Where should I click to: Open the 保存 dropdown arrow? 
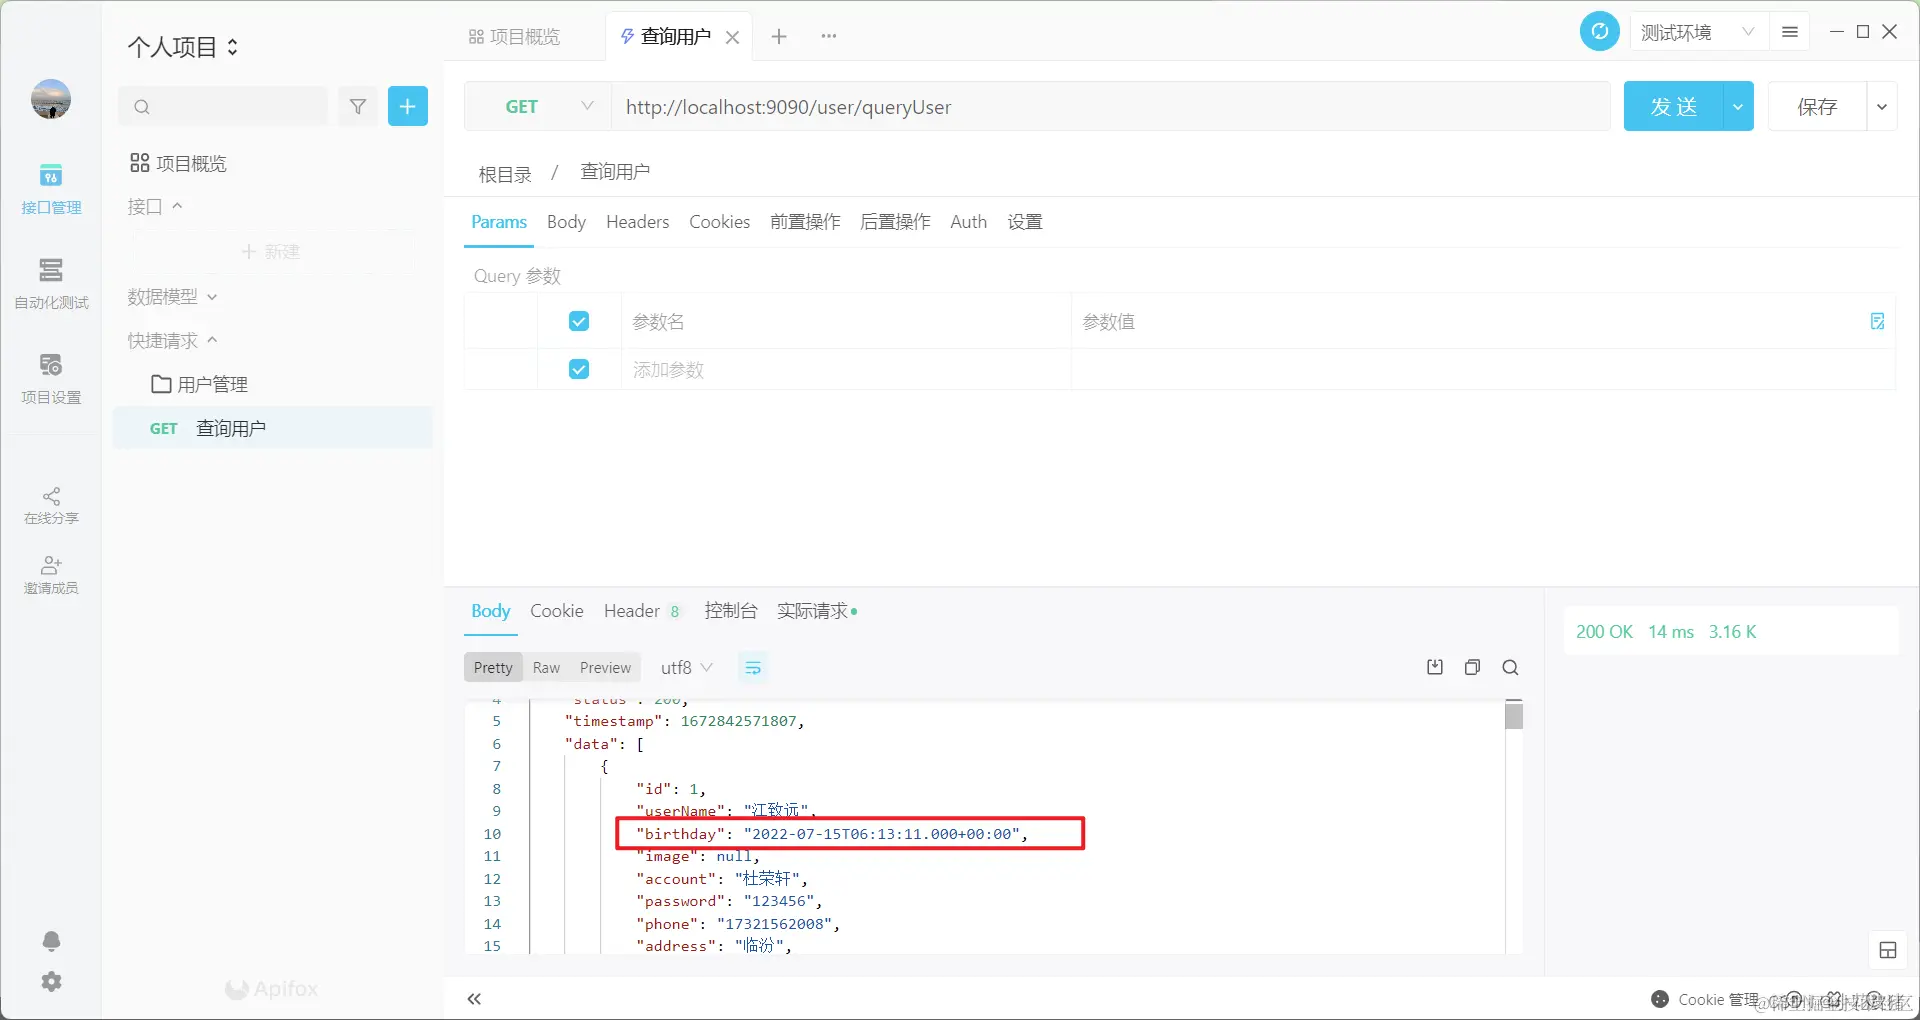(x=1882, y=106)
